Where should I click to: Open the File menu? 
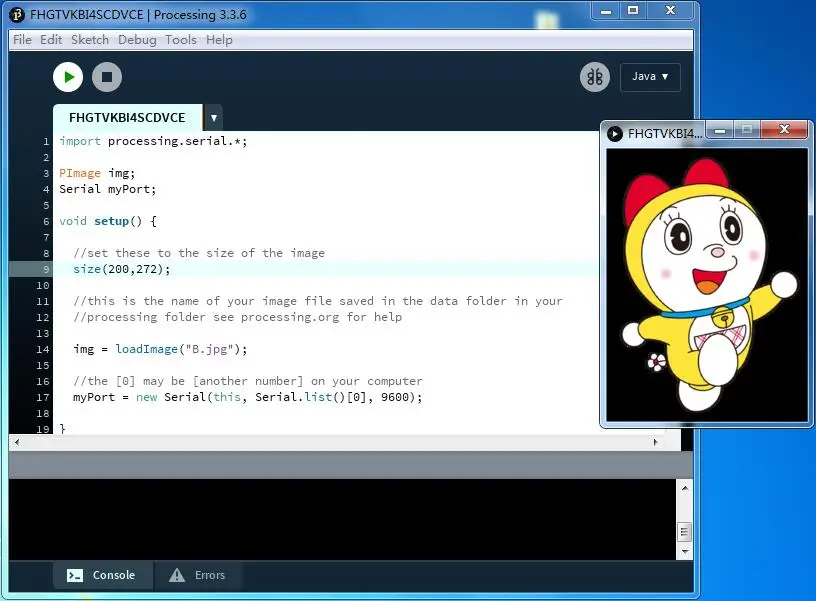pos(22,40)
